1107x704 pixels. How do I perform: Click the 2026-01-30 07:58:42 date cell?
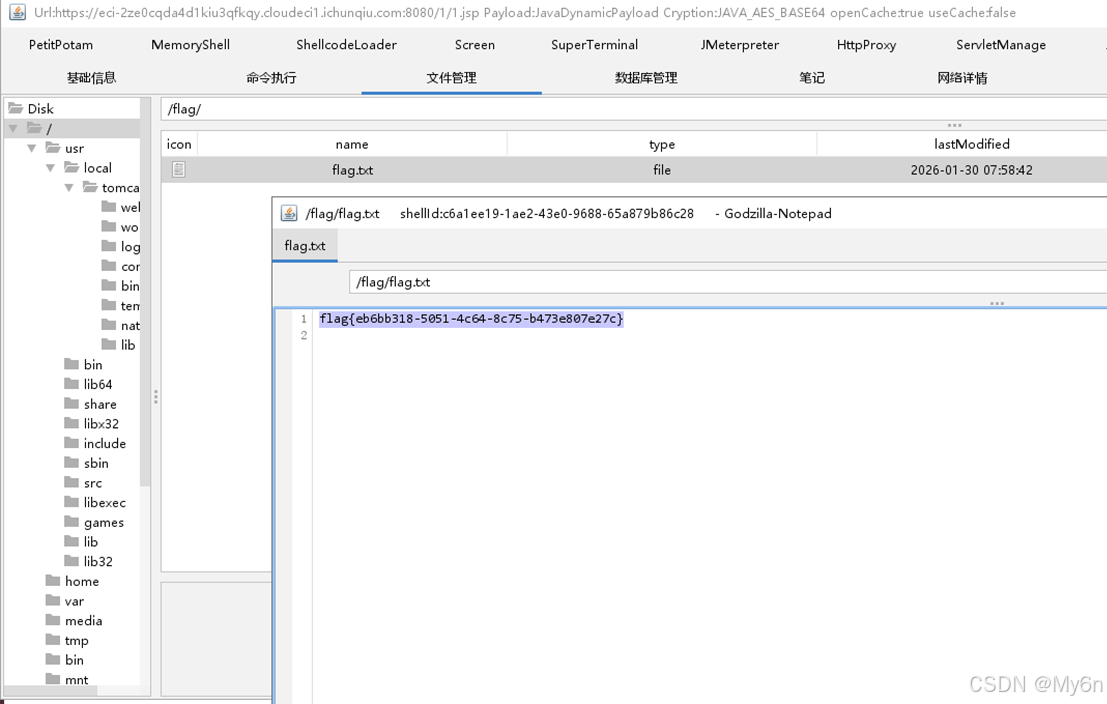click(x=971, y=170)
